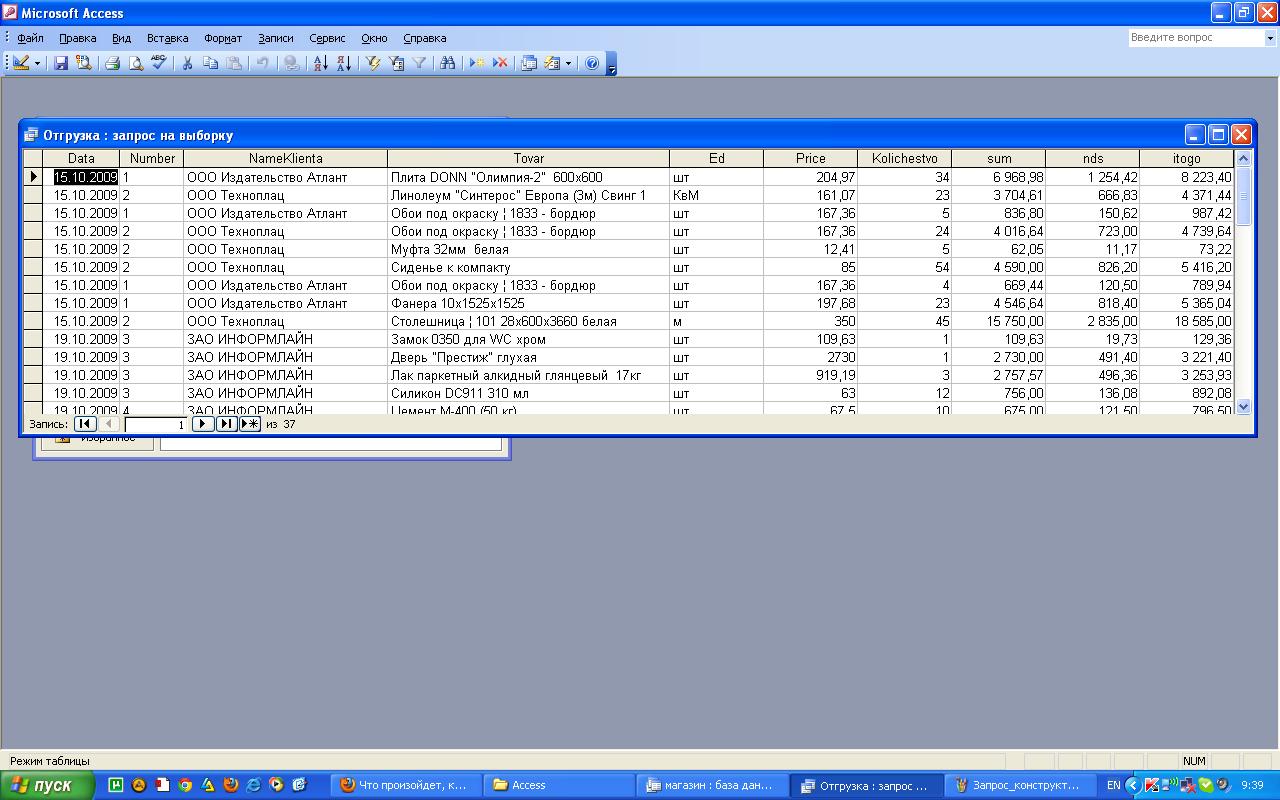1280x800 pixels.
Task: Open the Правка menu
Action: pos(78,38)
